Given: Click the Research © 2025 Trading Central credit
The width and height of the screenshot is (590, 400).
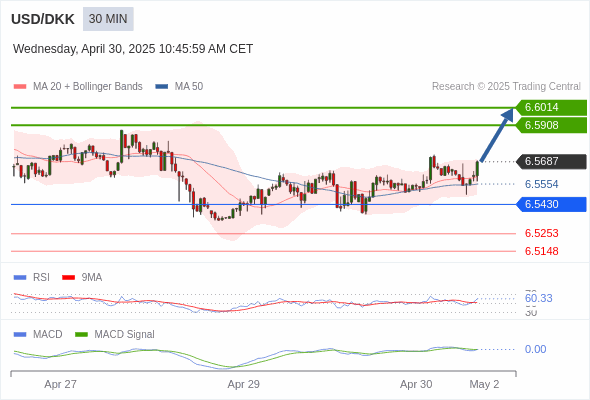Looking at the screenshot, I should pos(506,87).
